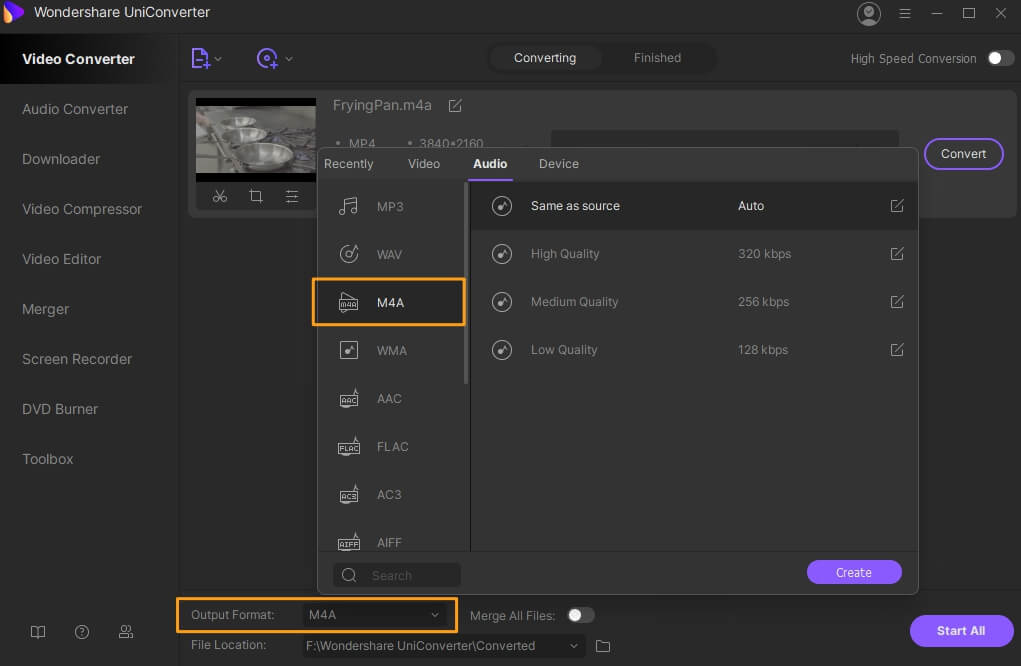This screenshot has width=1021, height=666.
Task: Select the 128 kbps Low Quality row
Action: click(694, 350)
